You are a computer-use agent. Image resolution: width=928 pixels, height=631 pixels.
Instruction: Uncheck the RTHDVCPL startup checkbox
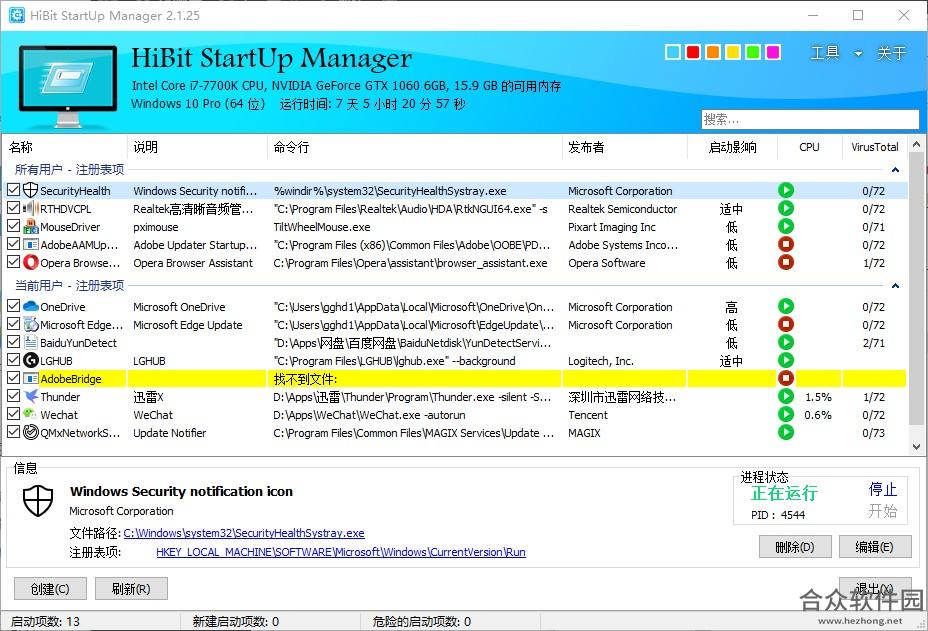[14, 208]
